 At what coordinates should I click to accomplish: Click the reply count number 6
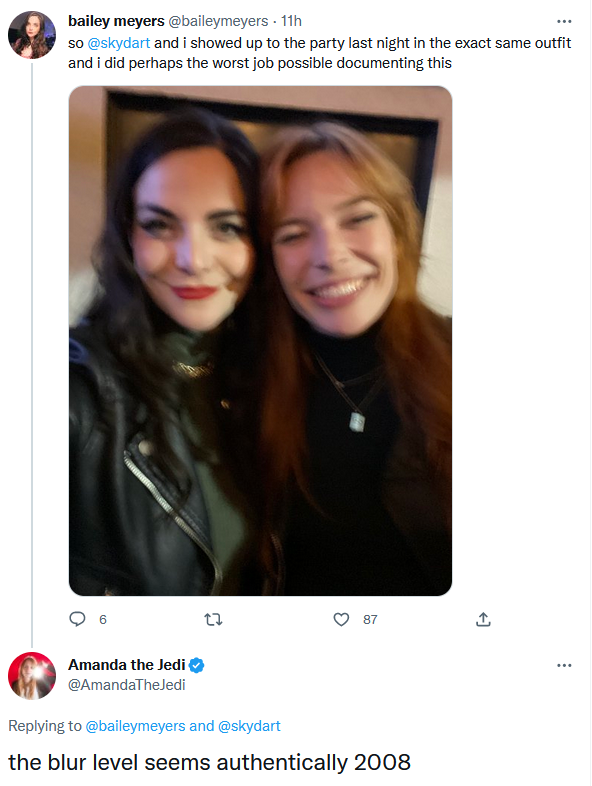[x=103, y=620]
